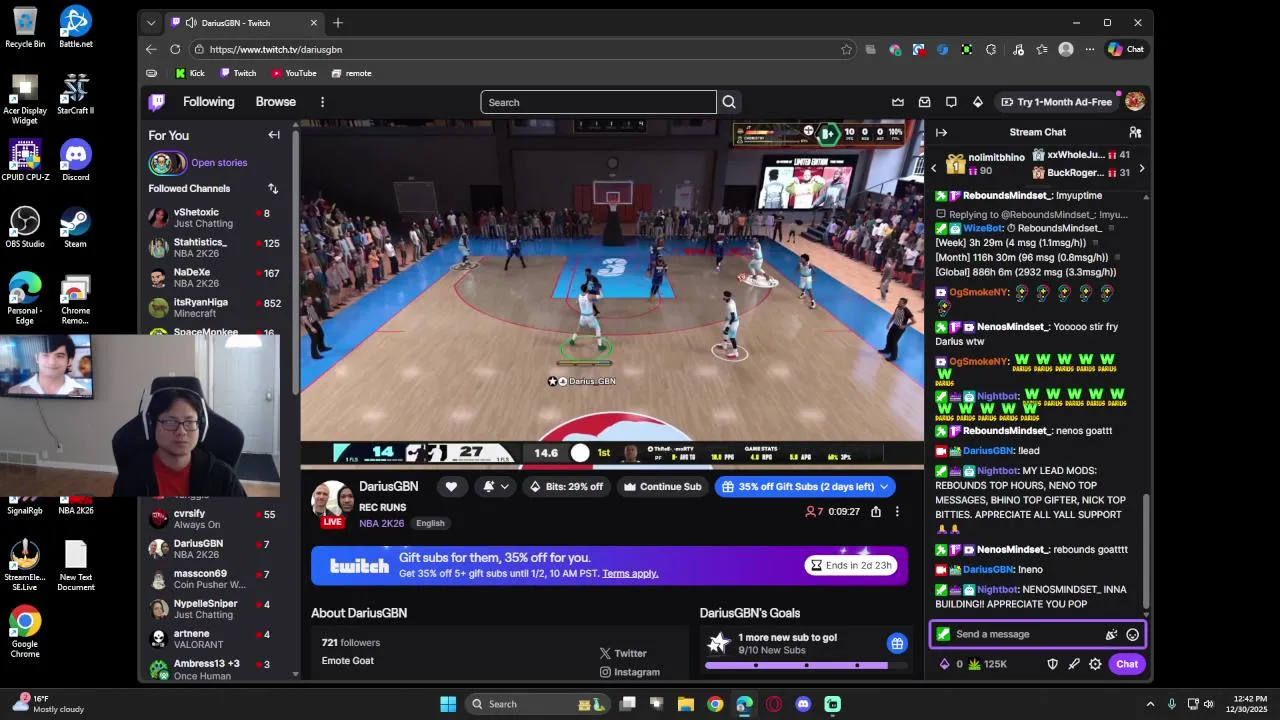Open the Twitch profile avatar menu
Viewport: 1280px width, 720px height.
tap(1134, 102)
